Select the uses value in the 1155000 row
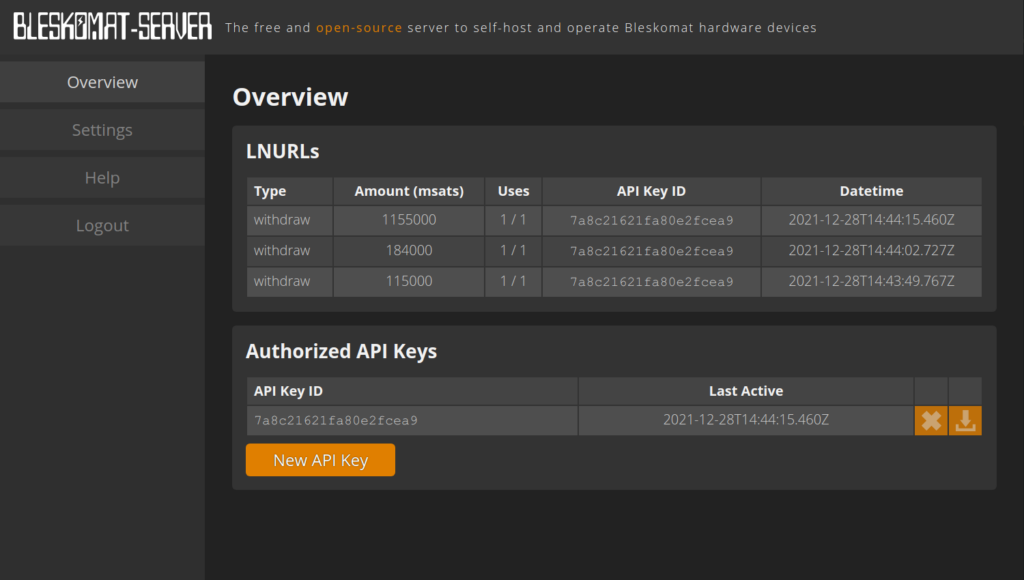This screenshot has width=1024, height=580. tap(513, 220)
